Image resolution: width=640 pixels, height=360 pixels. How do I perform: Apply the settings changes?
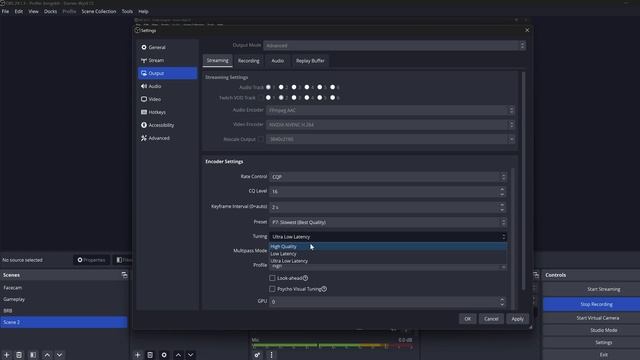[517, 319]
